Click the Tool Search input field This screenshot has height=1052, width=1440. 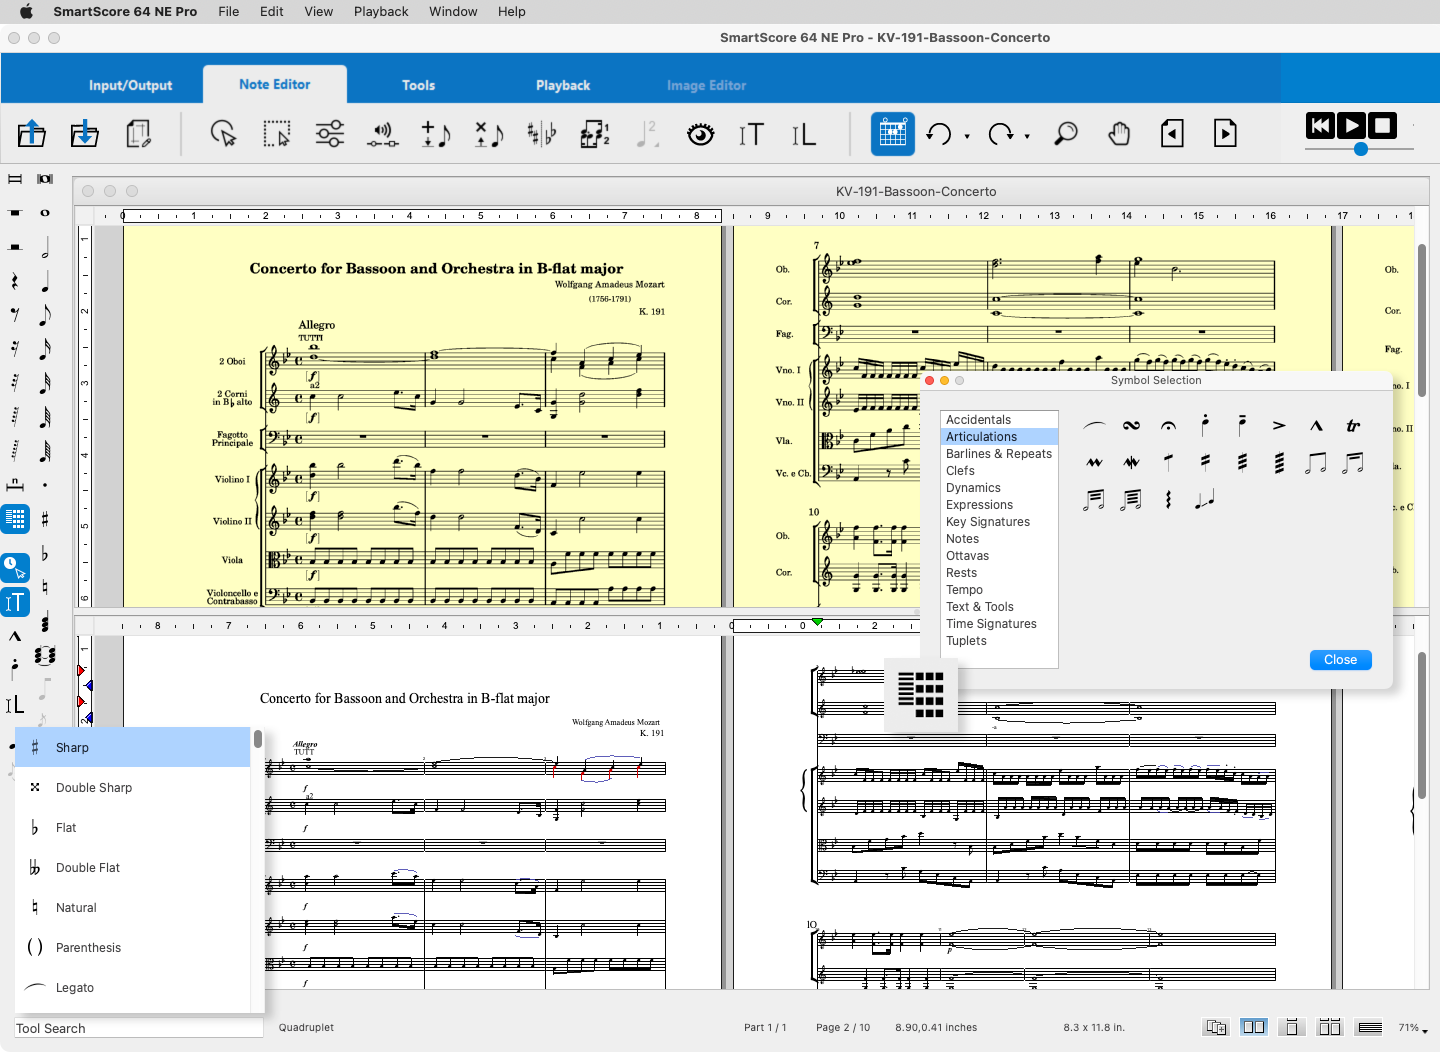[139, 1028]
